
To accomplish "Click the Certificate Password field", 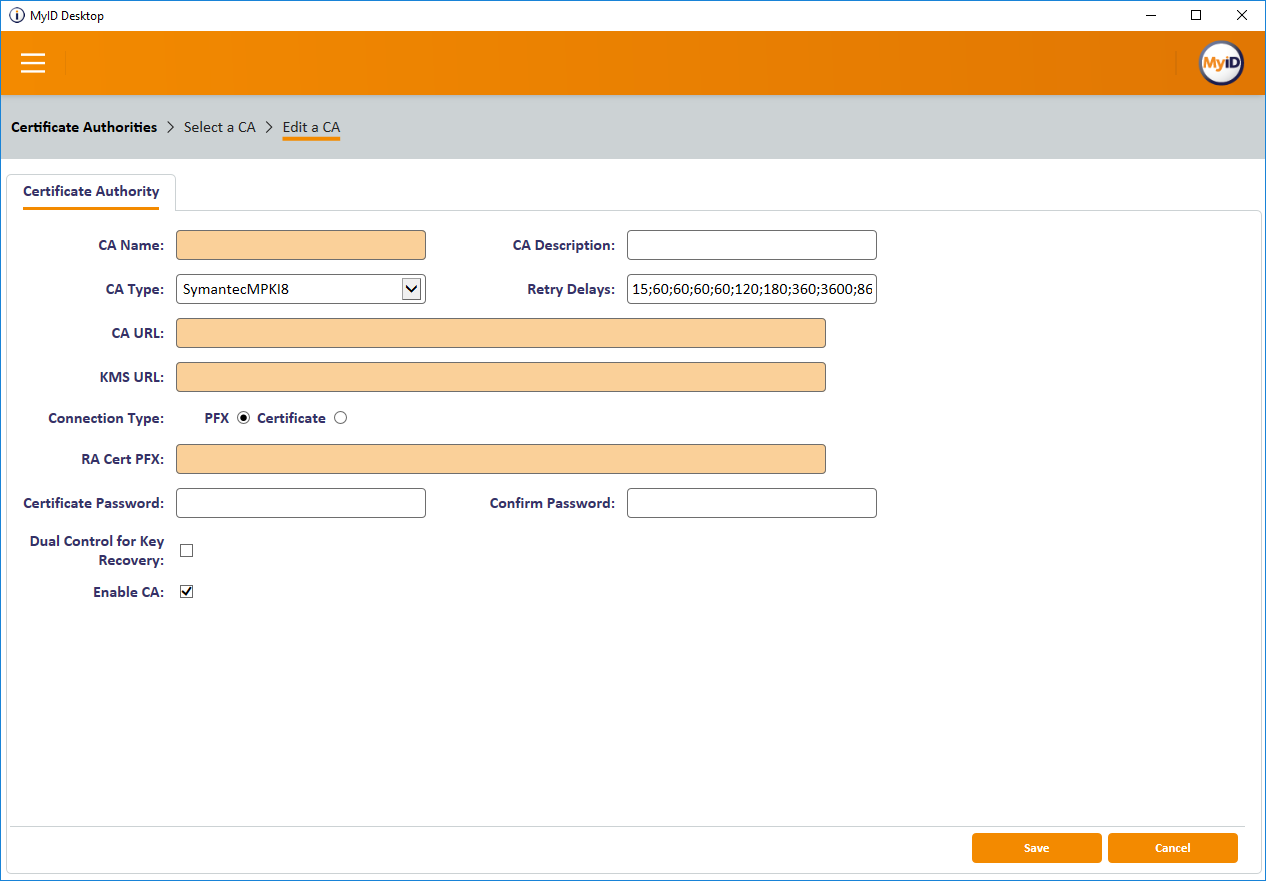I will 301,503.
